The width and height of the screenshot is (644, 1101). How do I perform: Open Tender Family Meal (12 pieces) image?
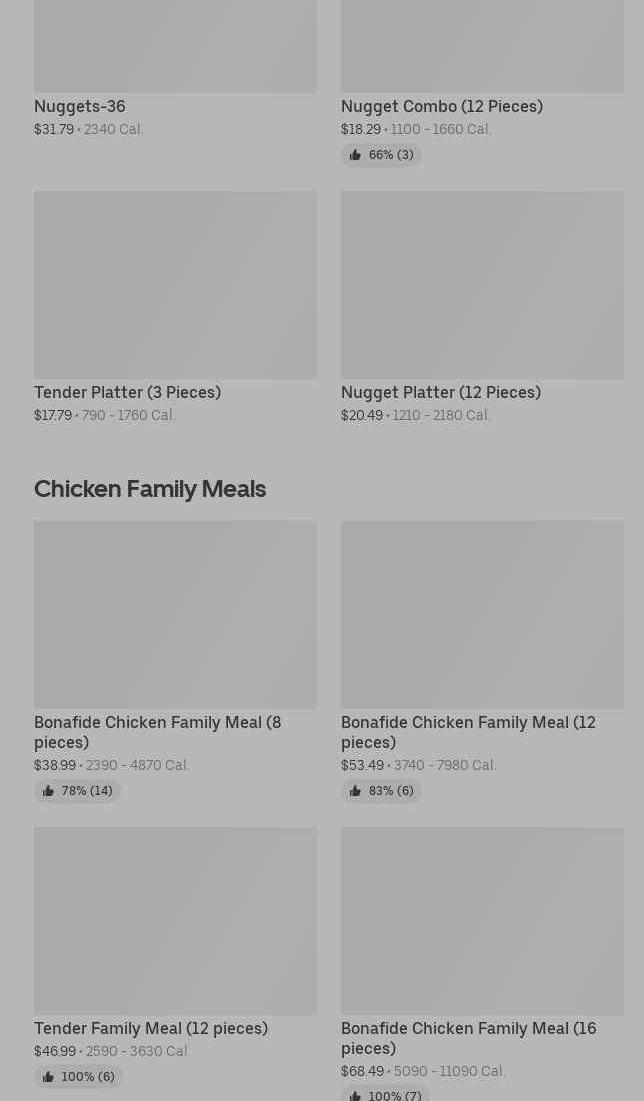click(x=176, y=921)
